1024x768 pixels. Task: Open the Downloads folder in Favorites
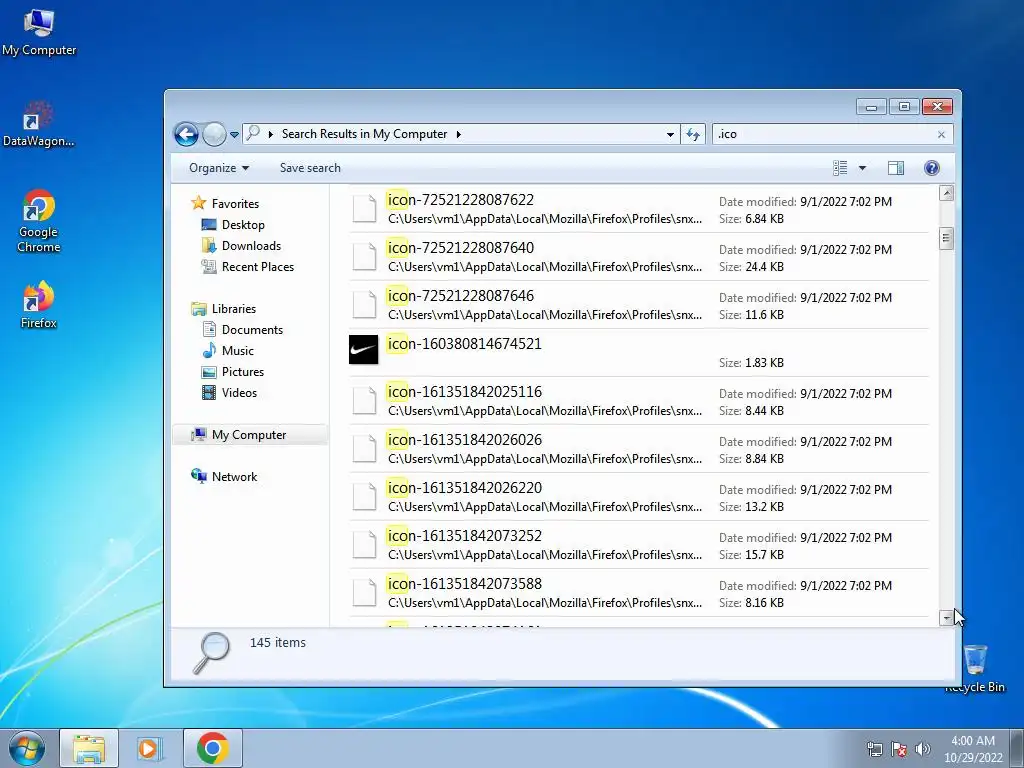pyautogui.click(x=251, y=246)
